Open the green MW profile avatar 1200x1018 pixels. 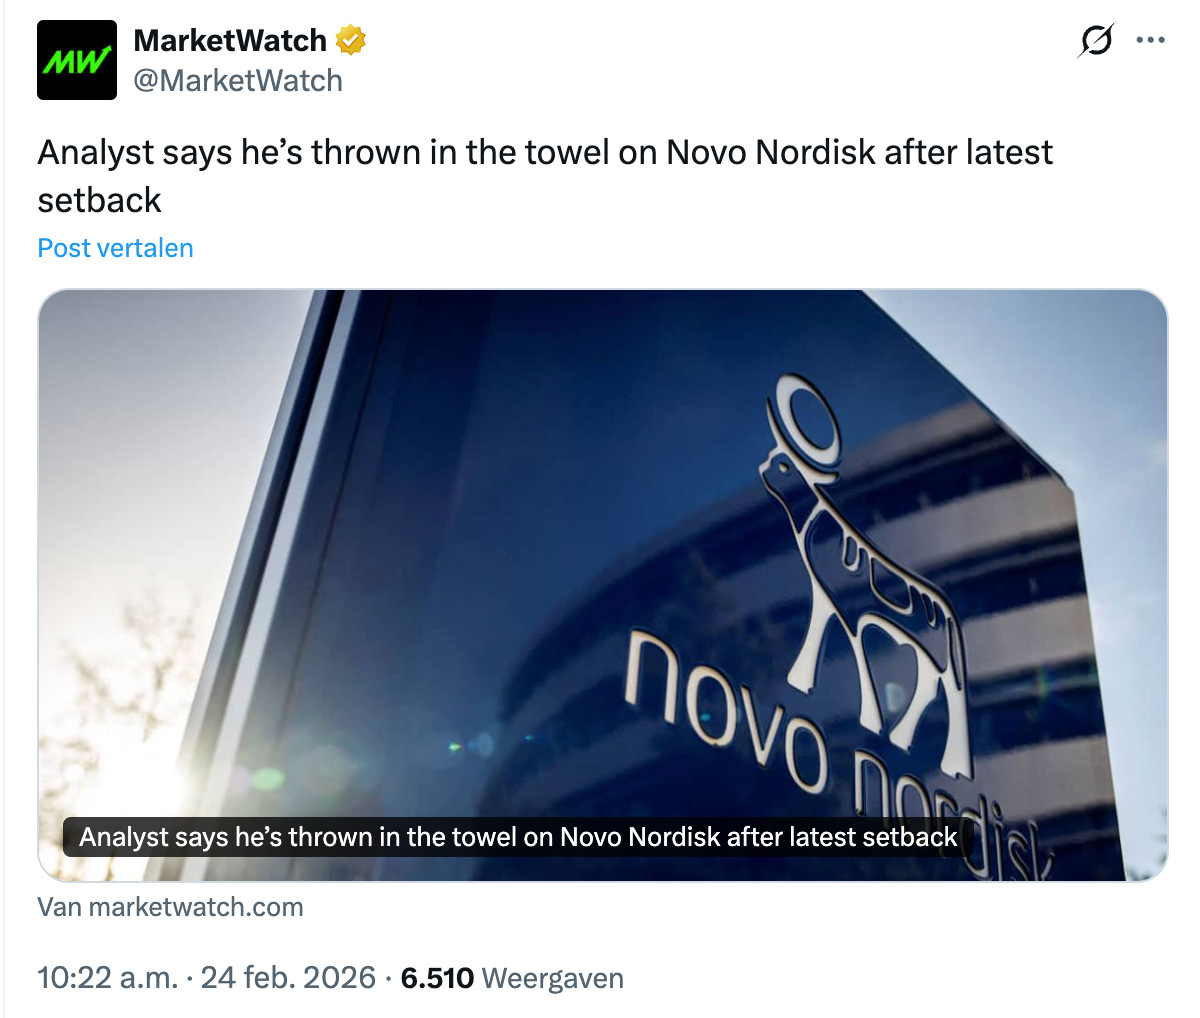coord(77,60)
